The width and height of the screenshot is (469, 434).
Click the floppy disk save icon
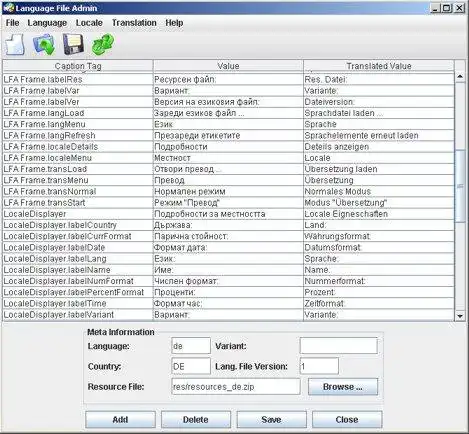[73, 44]
